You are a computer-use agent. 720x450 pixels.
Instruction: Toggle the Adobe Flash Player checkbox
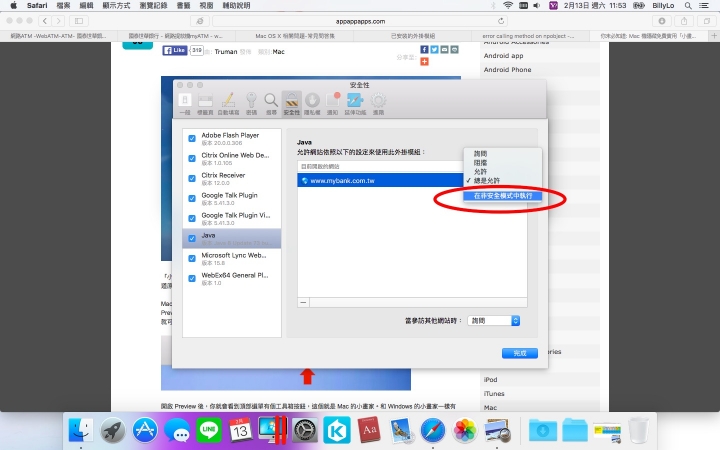coord(192,139)
